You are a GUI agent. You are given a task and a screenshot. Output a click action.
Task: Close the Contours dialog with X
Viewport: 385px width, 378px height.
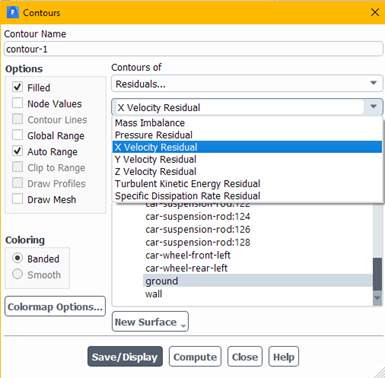(x=375, y=12)
